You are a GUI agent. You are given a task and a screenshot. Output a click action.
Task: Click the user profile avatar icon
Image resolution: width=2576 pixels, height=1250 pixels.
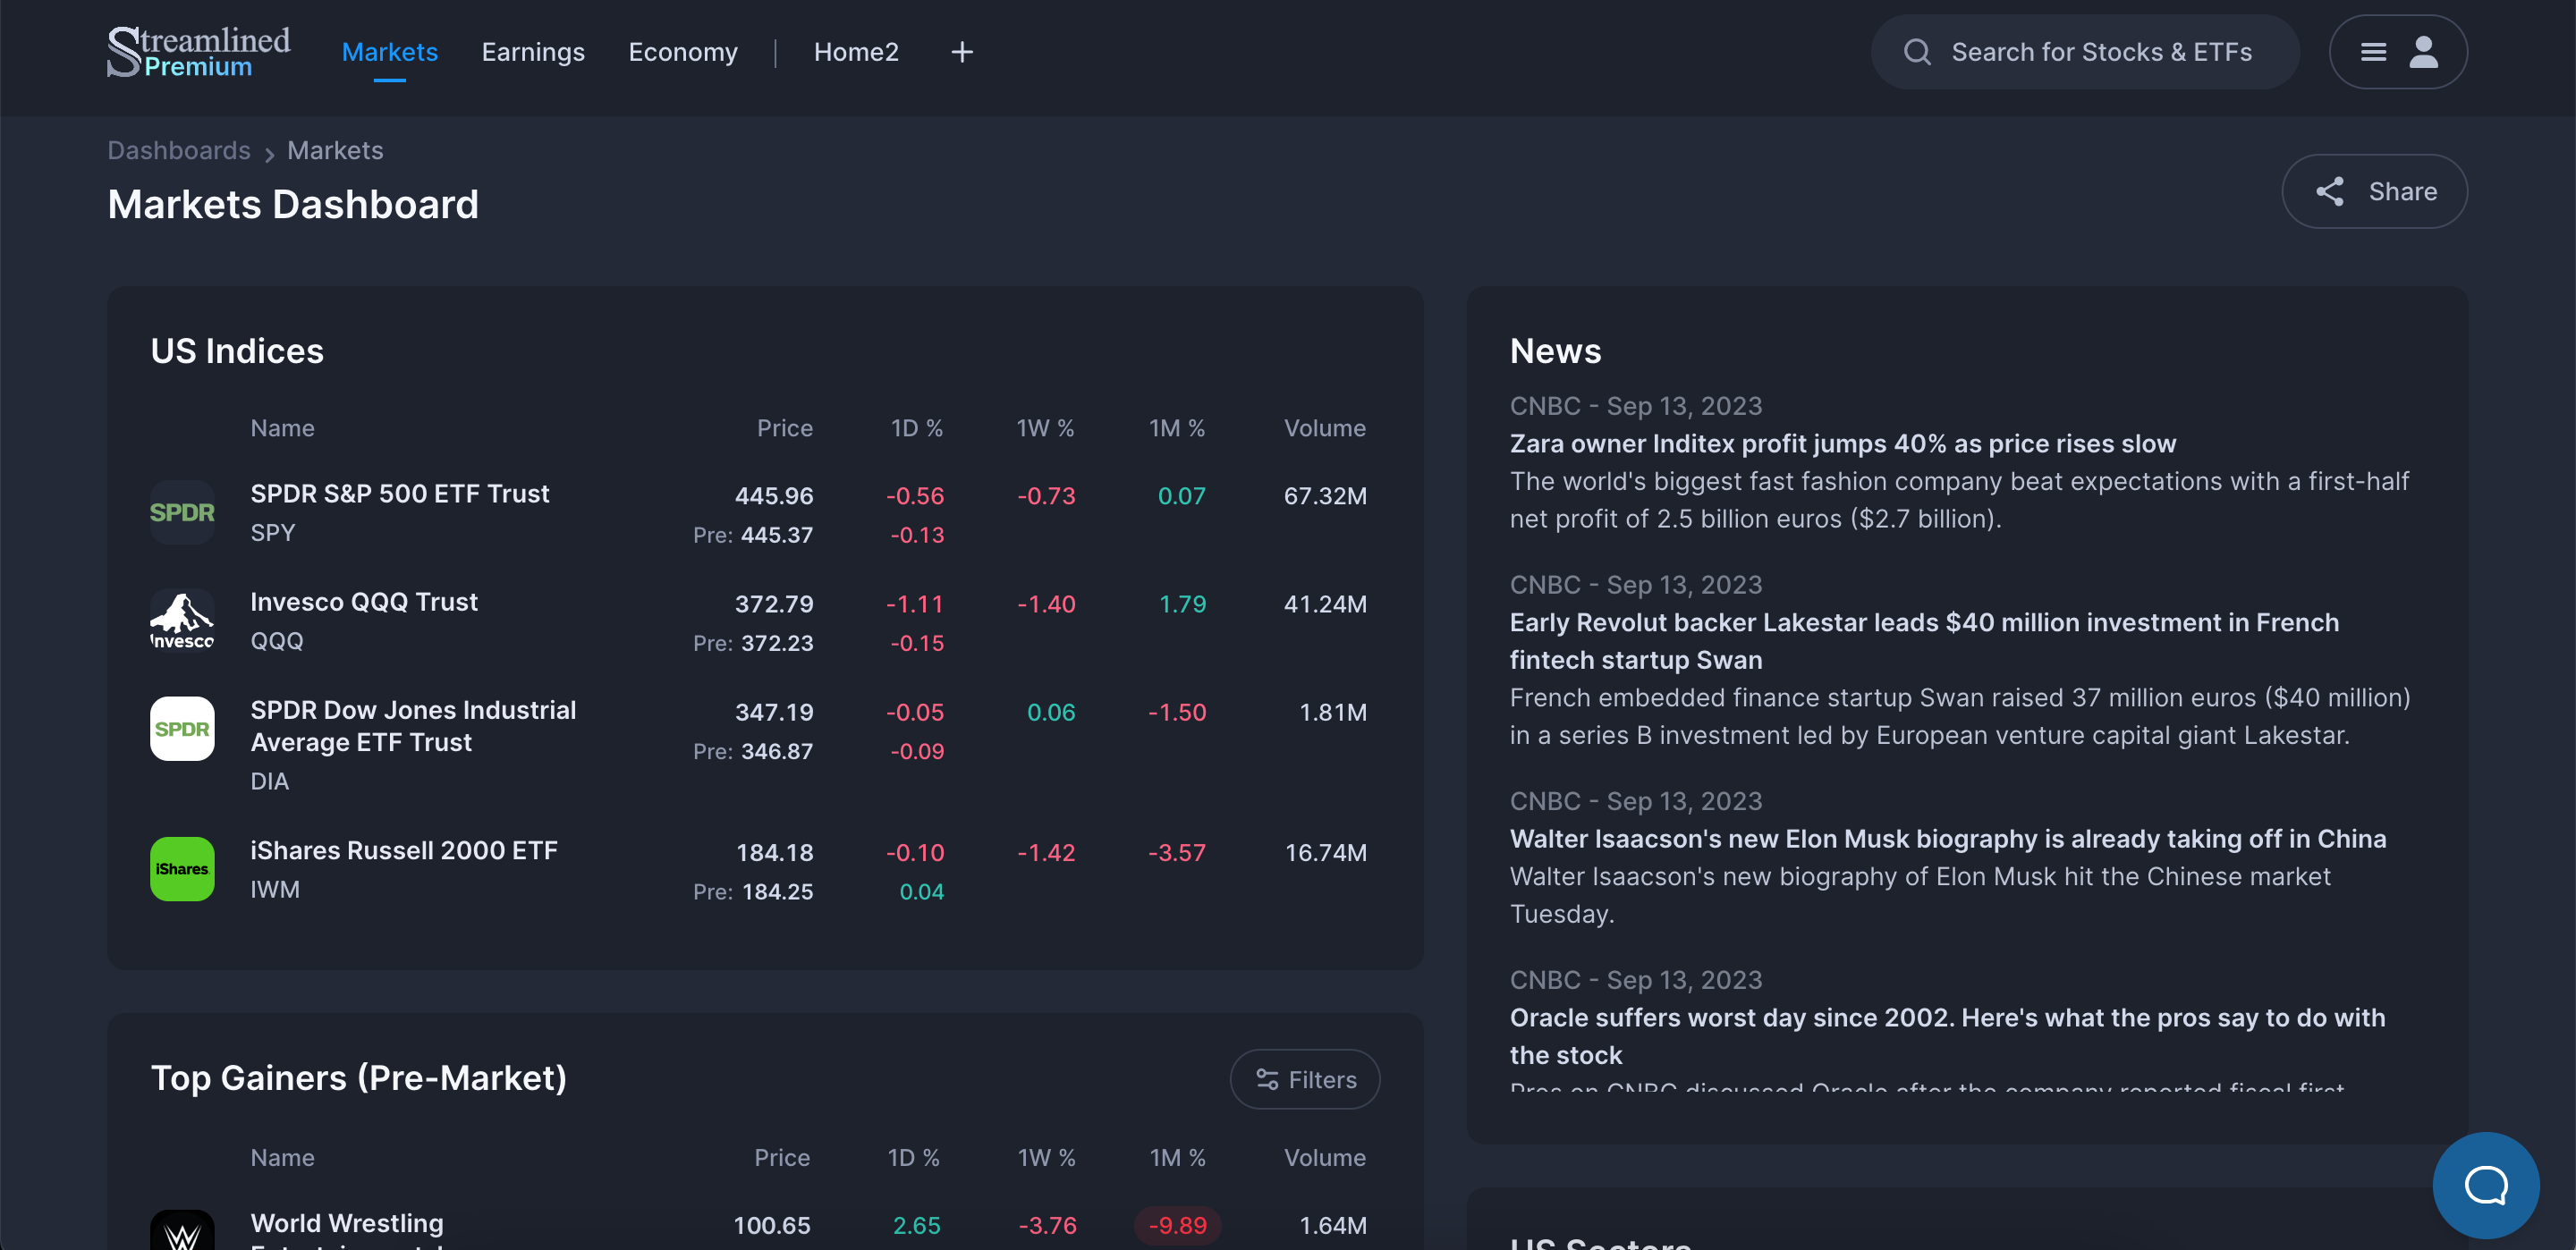click(2423, 52)
